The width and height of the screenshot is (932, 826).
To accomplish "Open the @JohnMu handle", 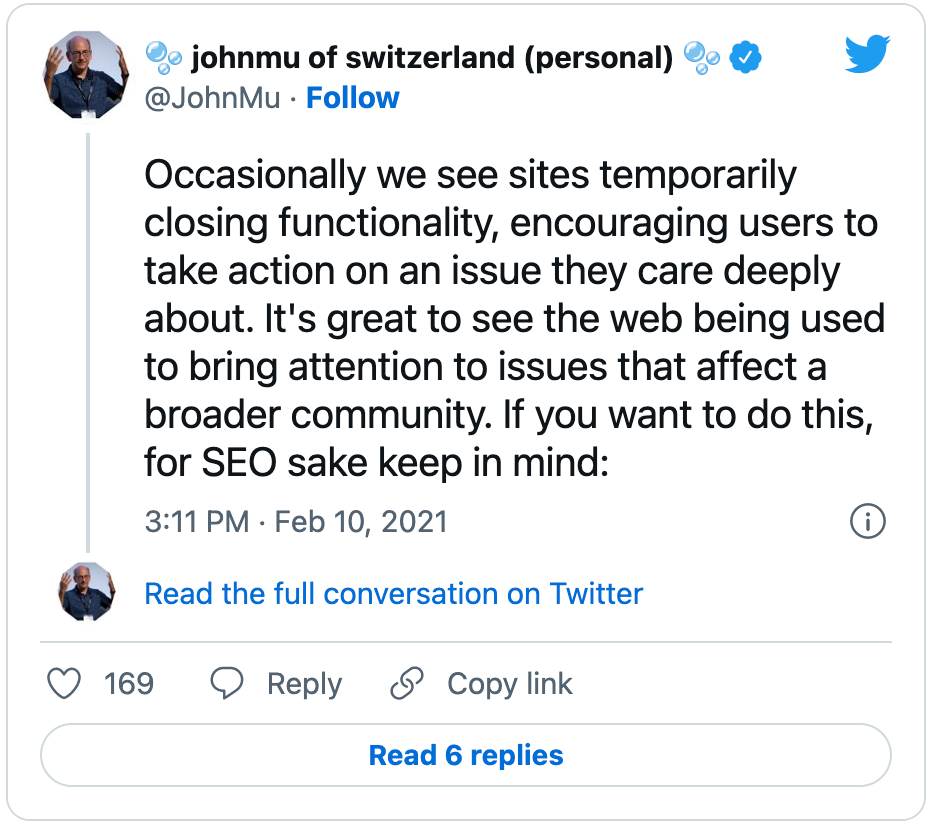I will coord(212,97).
